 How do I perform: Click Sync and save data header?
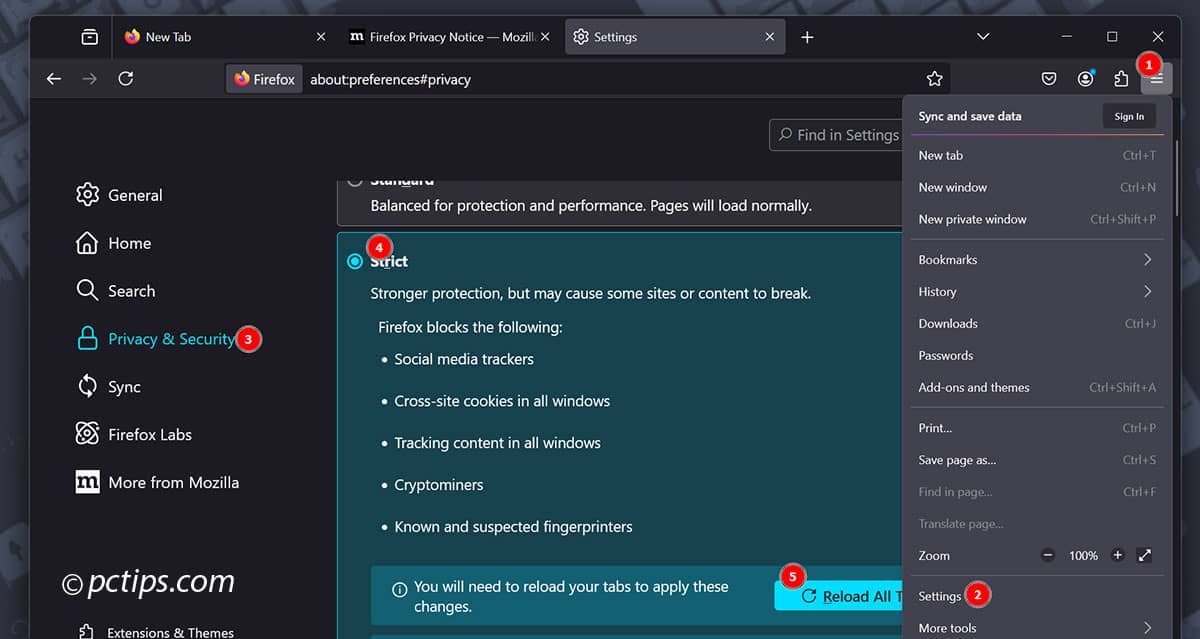(970, 116)
